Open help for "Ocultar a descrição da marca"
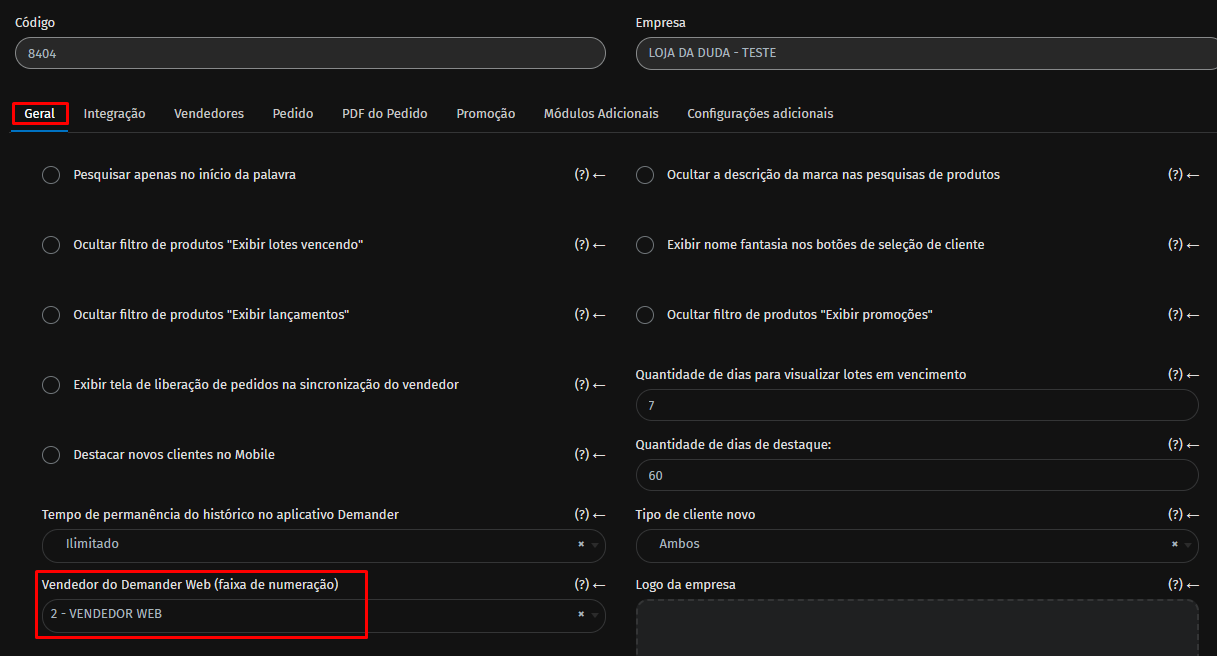 pos(1176,175)
